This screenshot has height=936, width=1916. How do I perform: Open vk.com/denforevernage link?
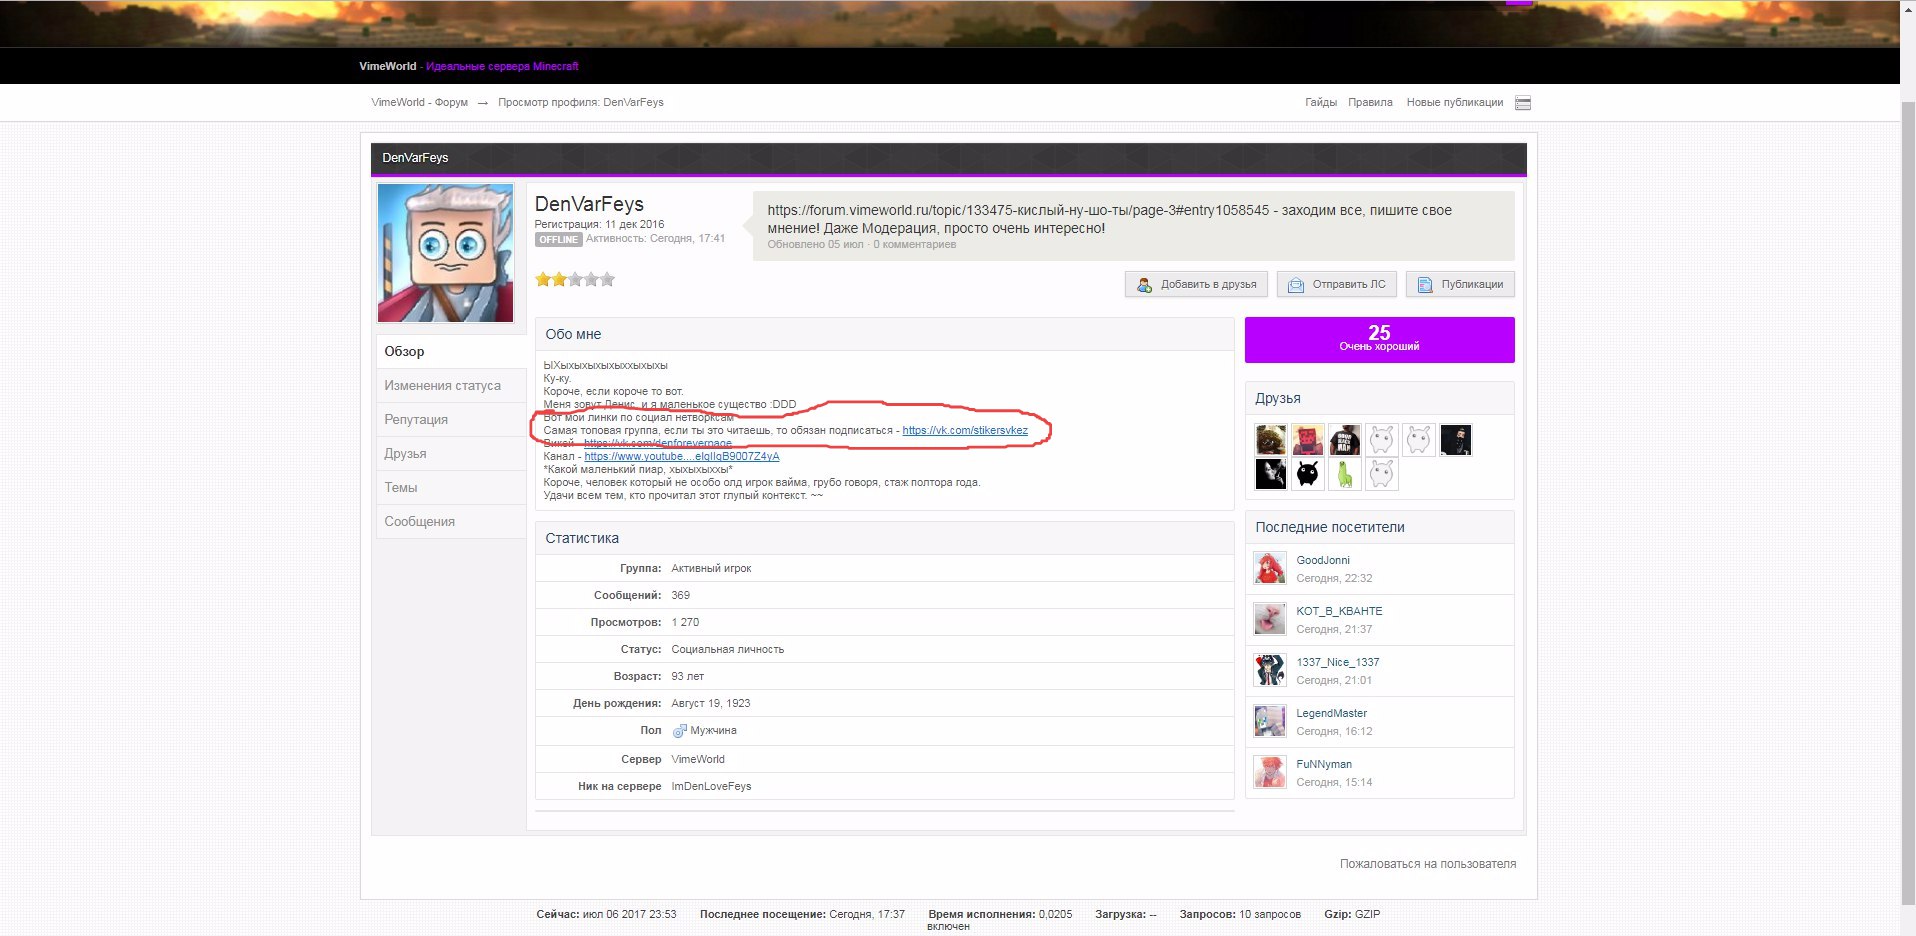point(658,443)
